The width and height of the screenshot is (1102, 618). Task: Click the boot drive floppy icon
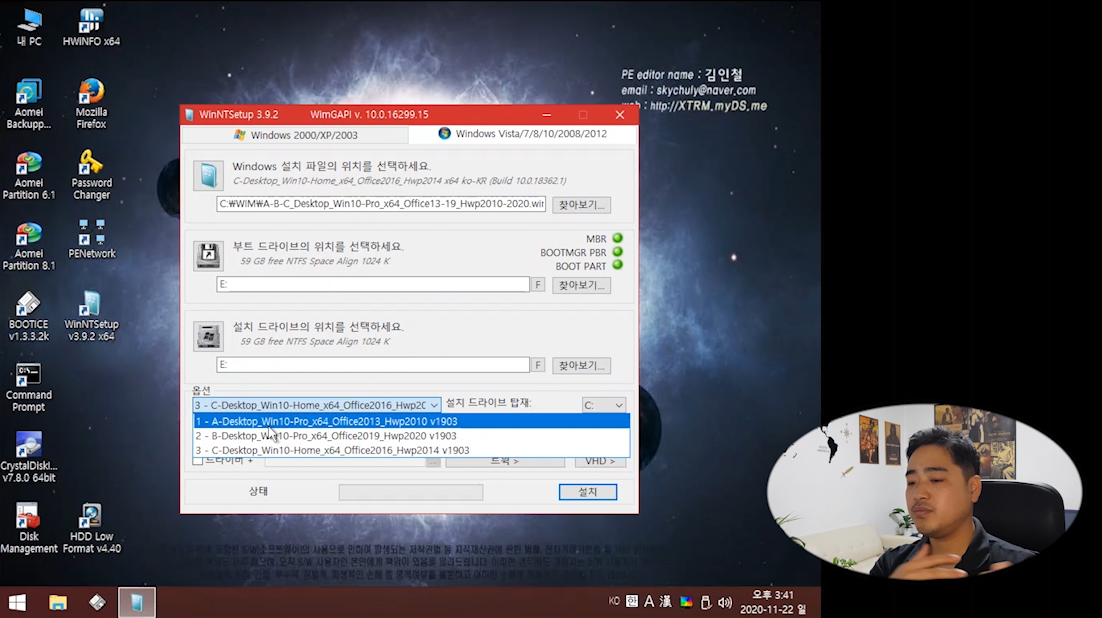coord(208,255)
